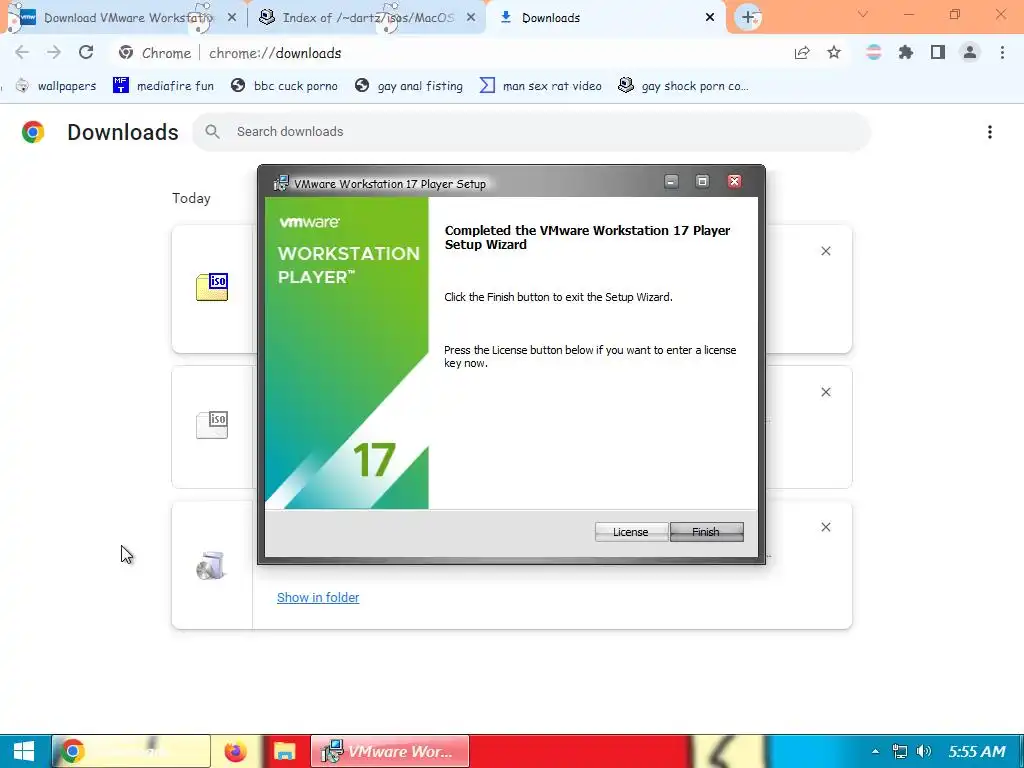Open mediafire fun bookmark
The height and width of the screenshot is (768, 1024).
163,86
